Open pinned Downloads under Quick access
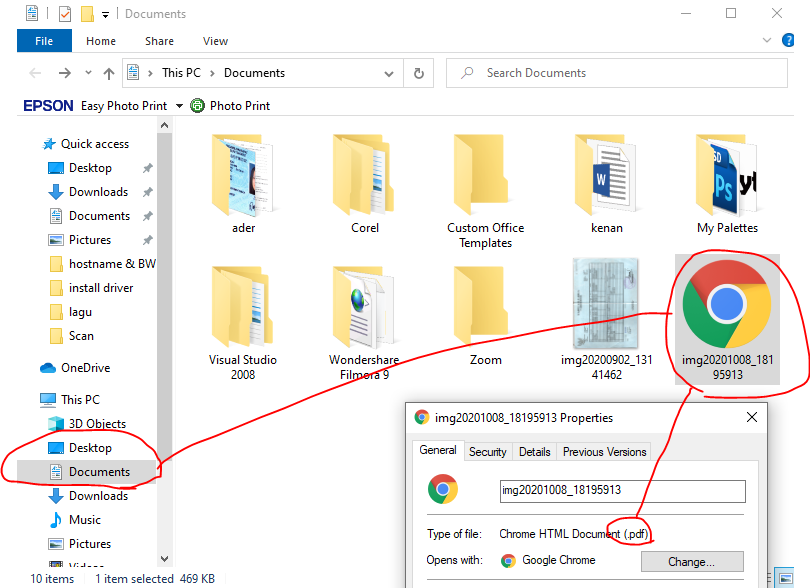Viewport: 810px width, 588px height. (x=98, y=192)
